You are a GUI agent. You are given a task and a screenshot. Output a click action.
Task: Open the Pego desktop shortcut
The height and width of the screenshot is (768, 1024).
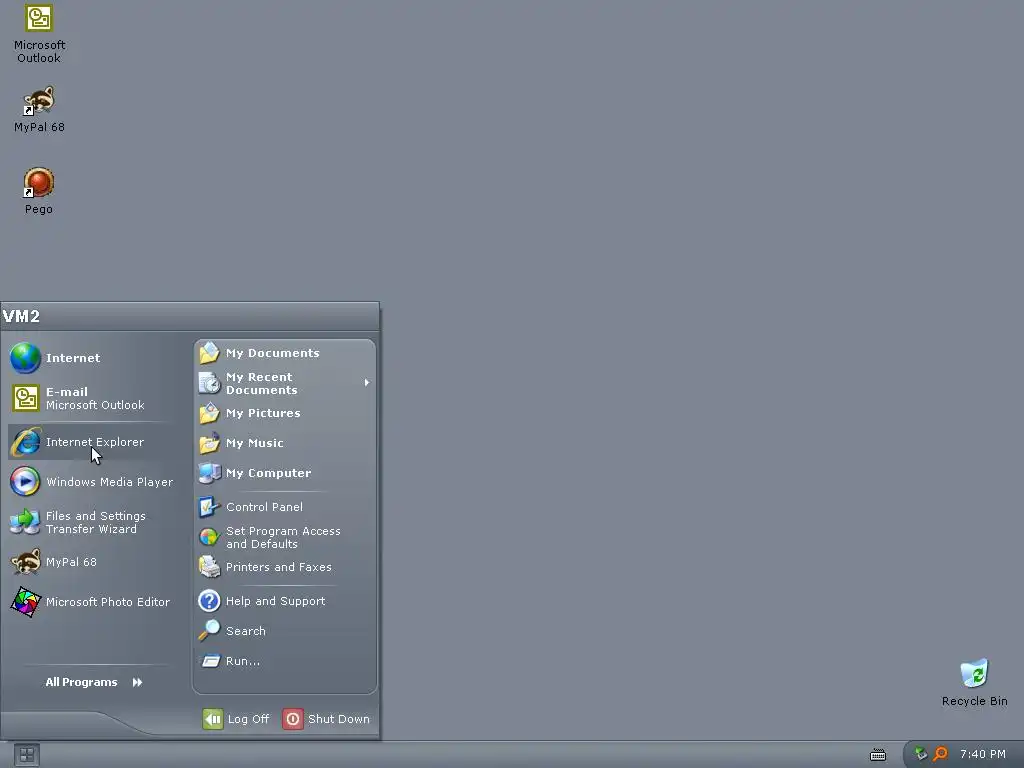click(x=39, y=191)
